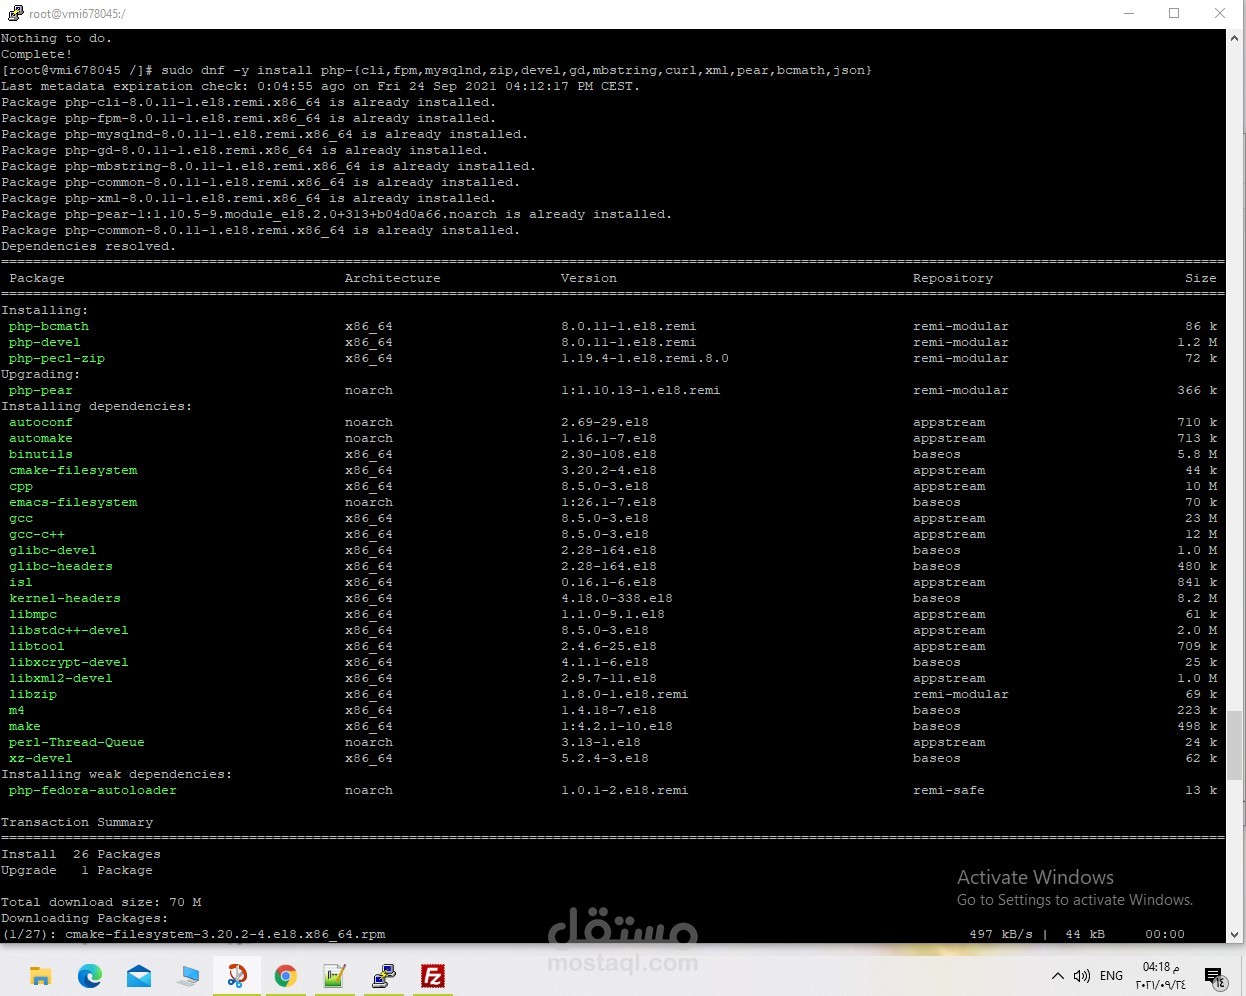This screenshot has height=996, width=1246.
Task: Click the make package name
Action: [25, 726]
